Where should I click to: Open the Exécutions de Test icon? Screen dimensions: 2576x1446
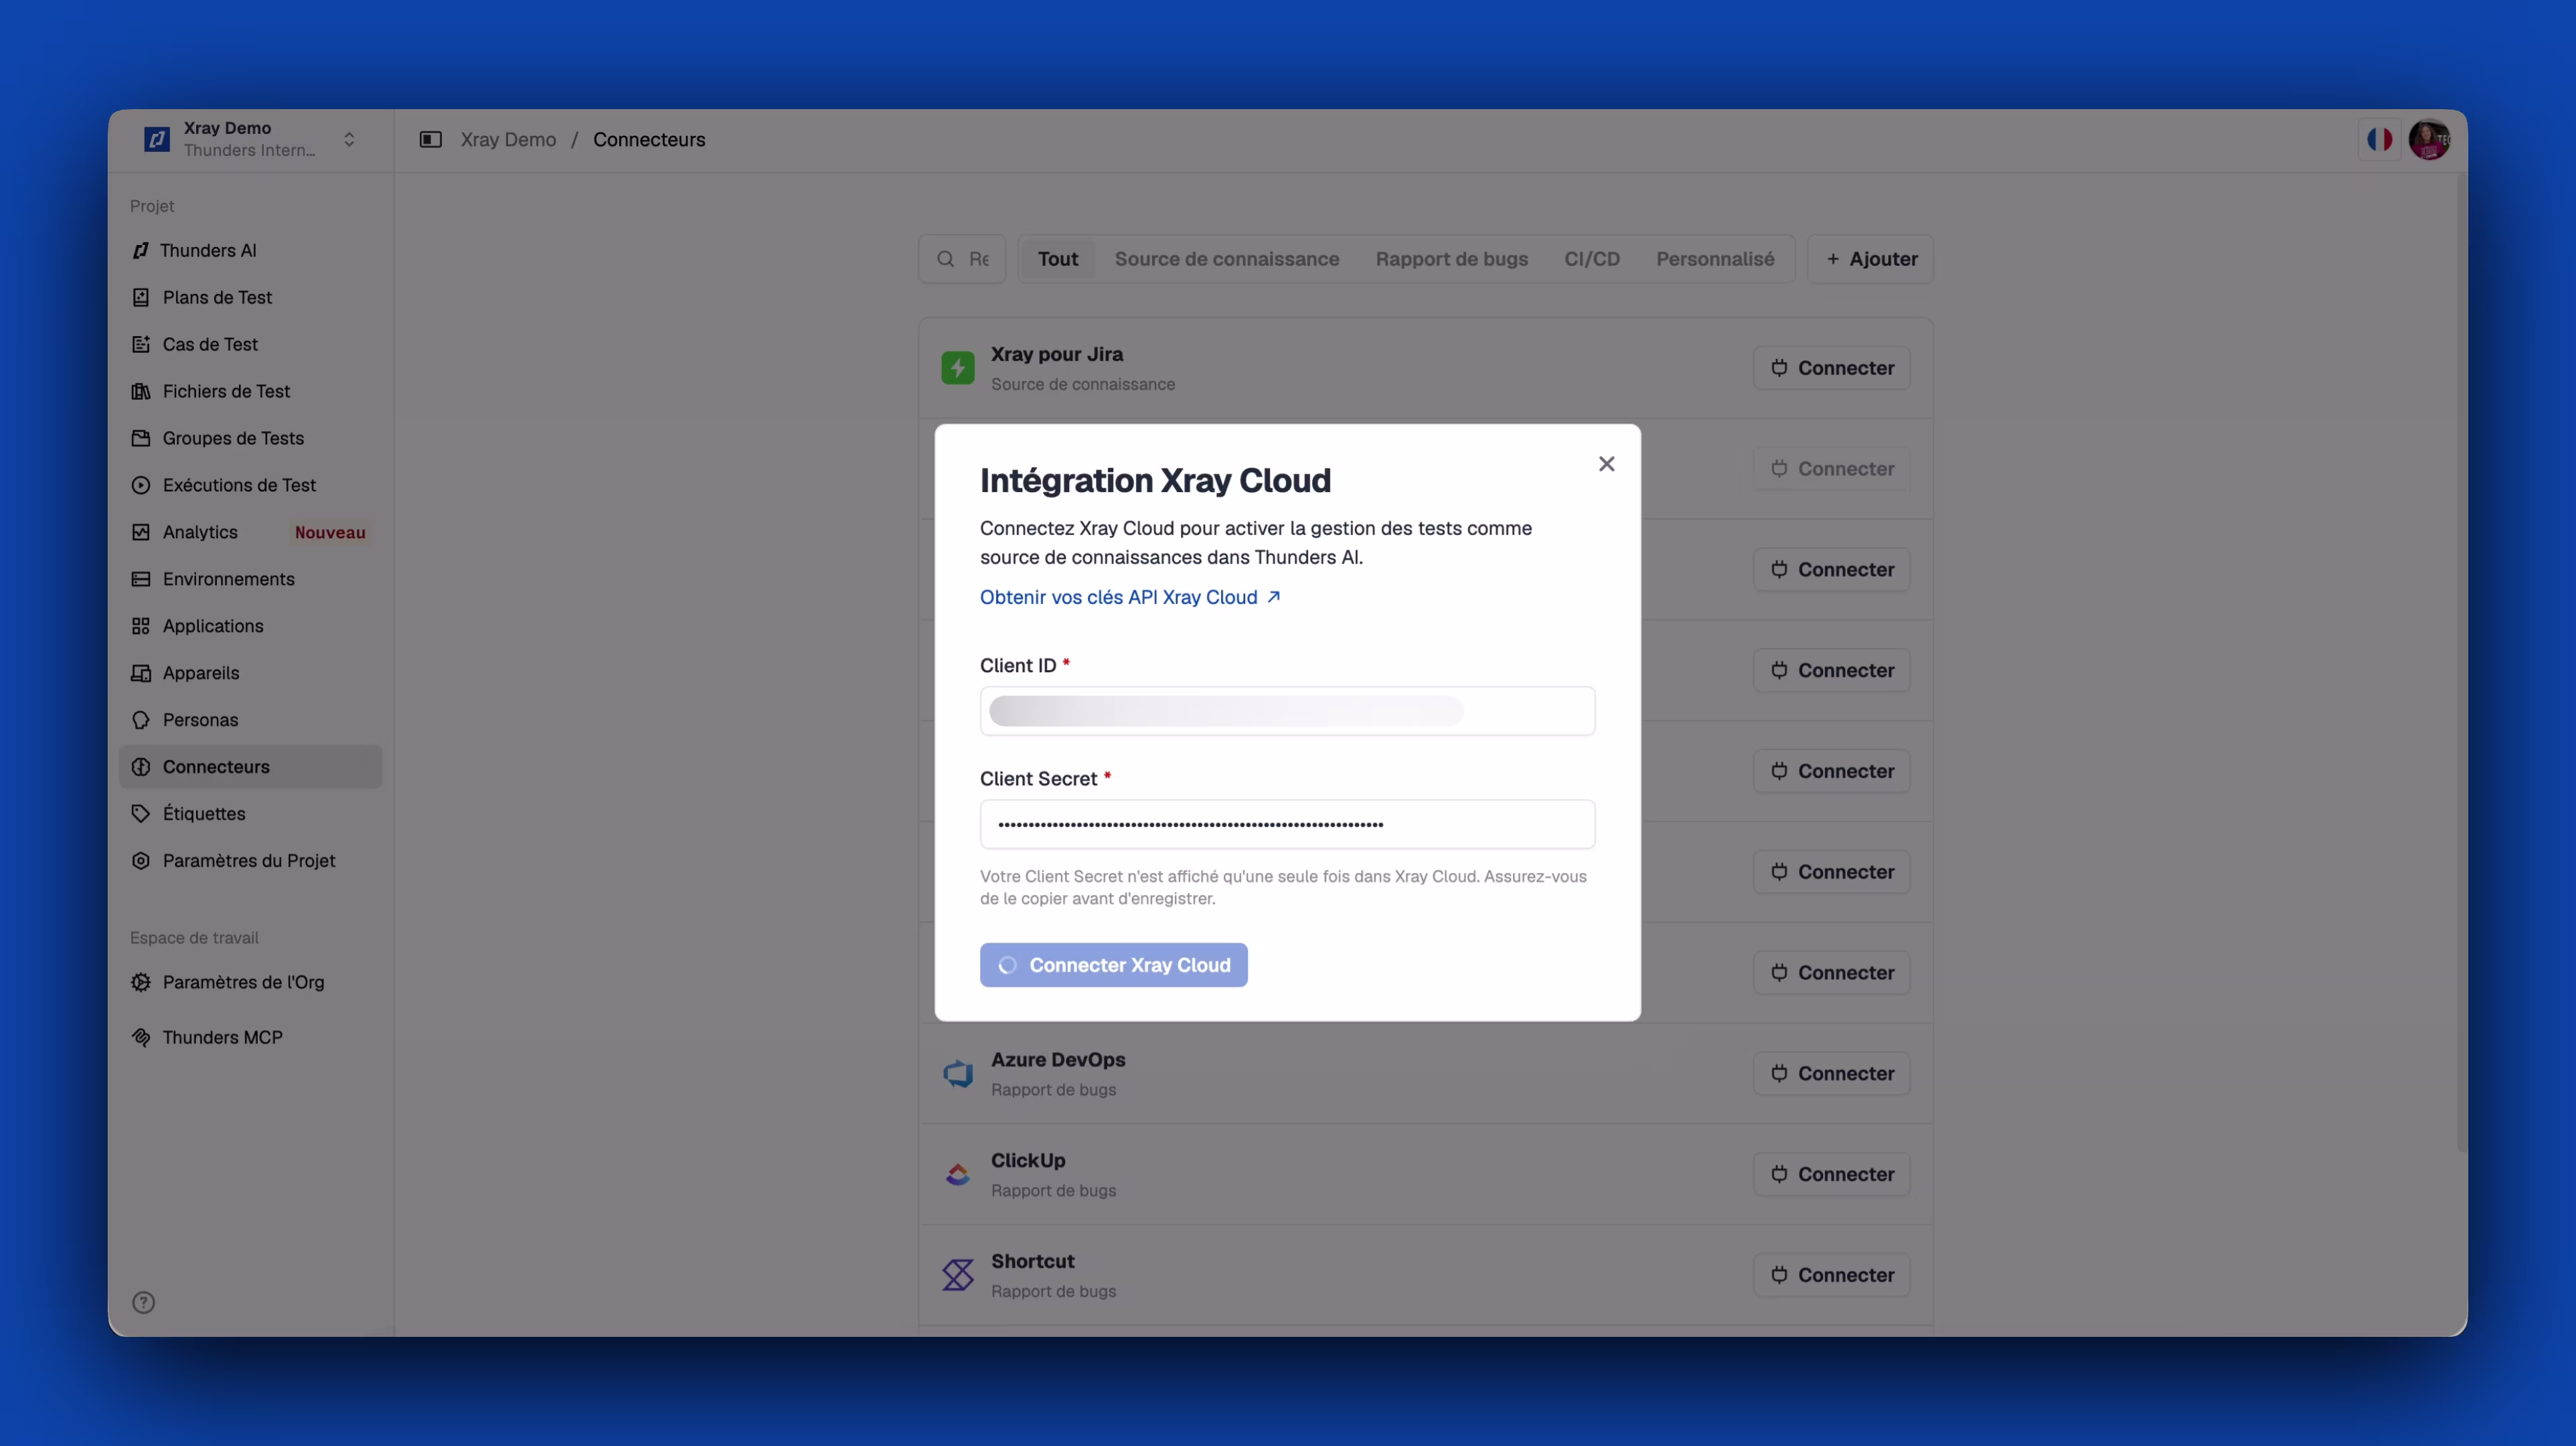tap(141, 485)
